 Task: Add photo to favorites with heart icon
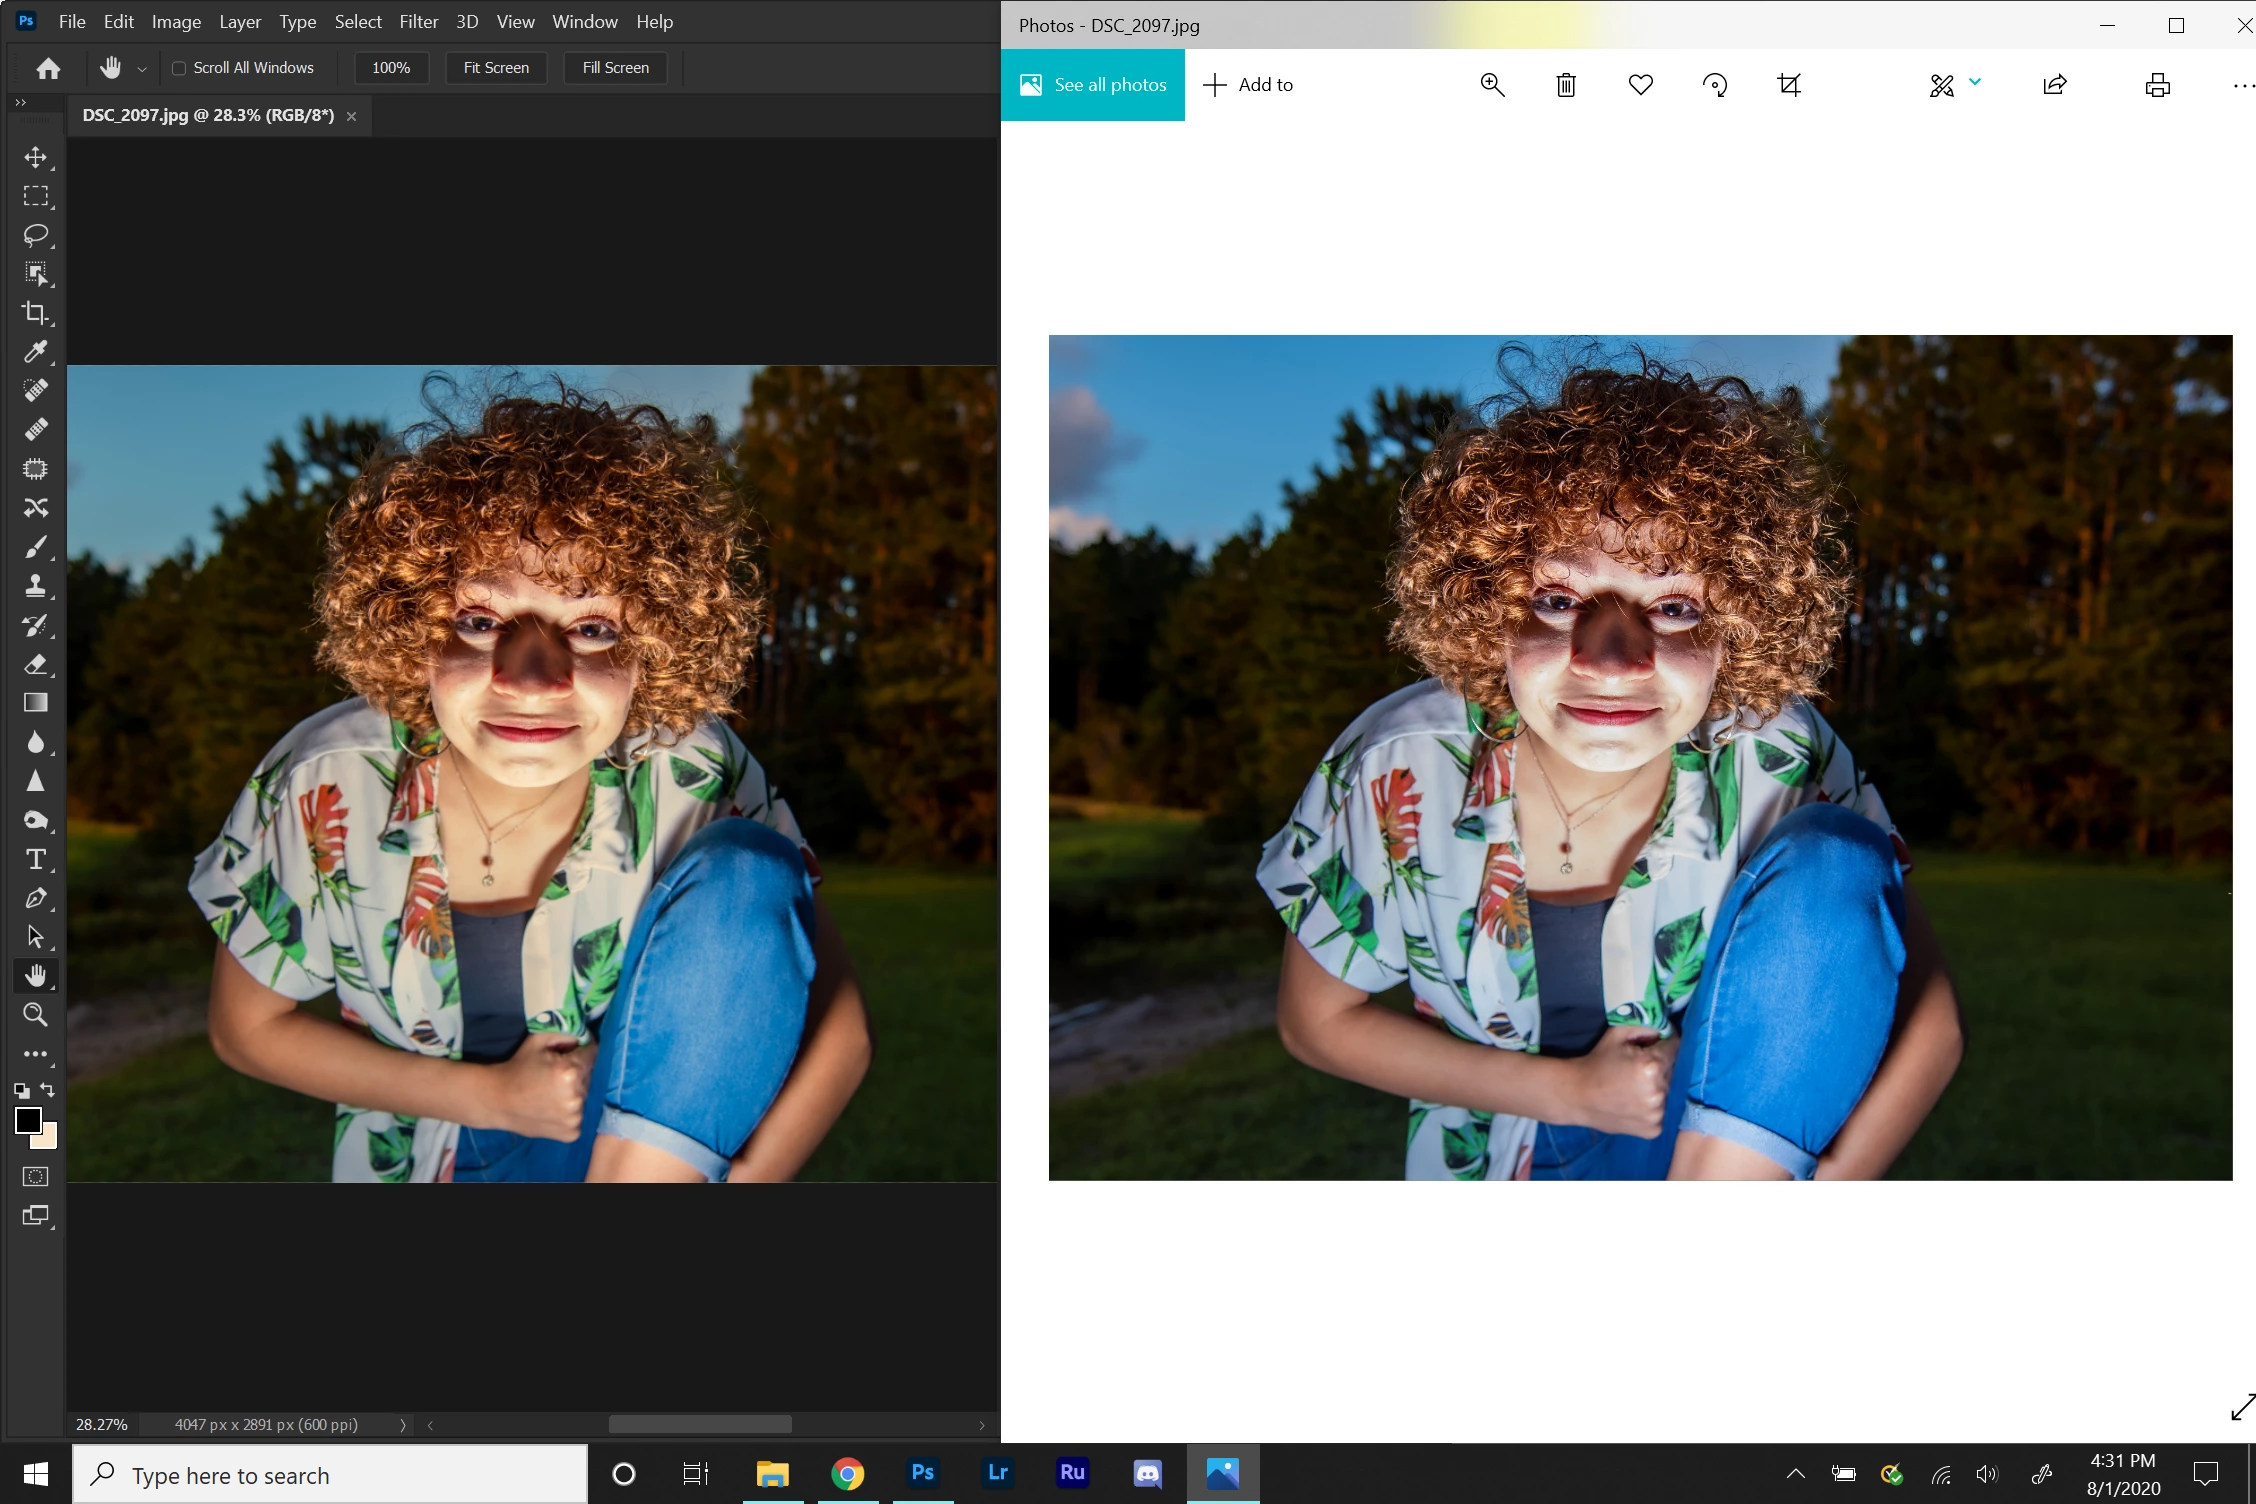1641,85
